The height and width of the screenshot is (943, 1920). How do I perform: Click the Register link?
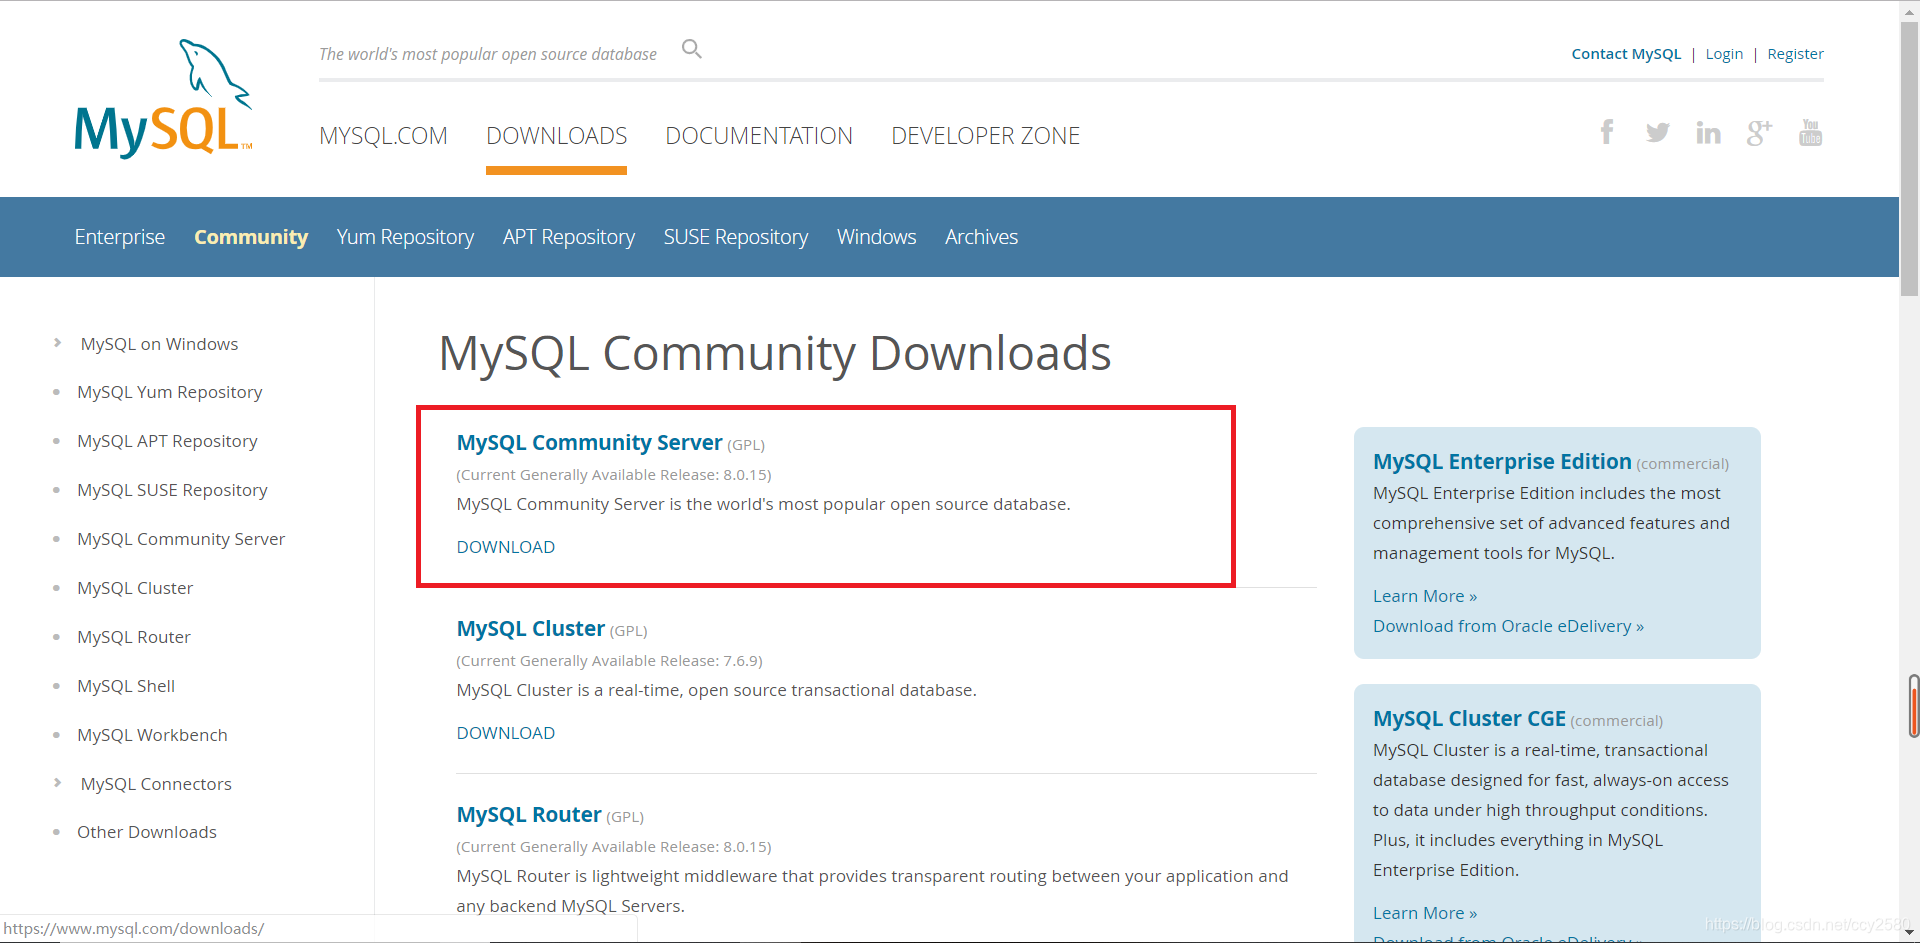[1795, 54]
